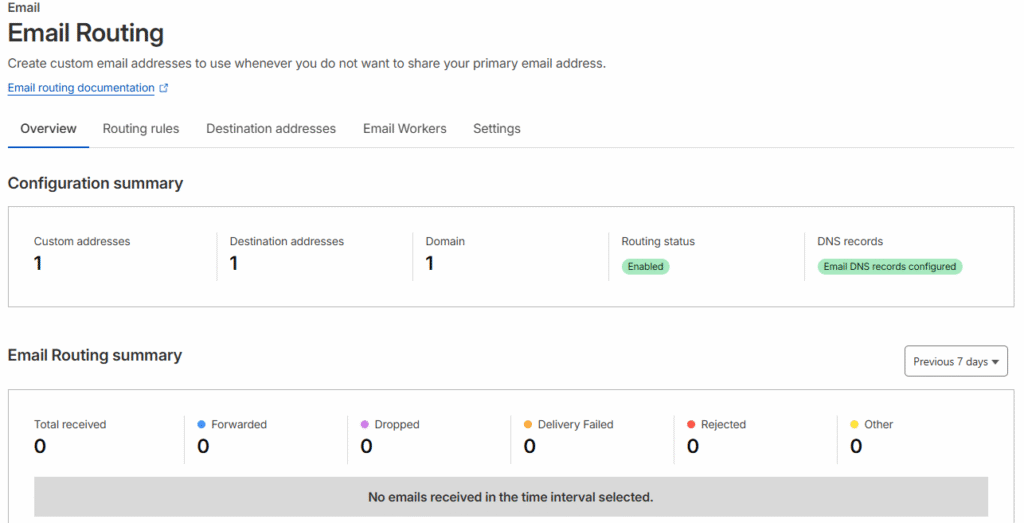Click the Custom addresses label
Viewport: 1024px width, 523px height.
(82, 241)
